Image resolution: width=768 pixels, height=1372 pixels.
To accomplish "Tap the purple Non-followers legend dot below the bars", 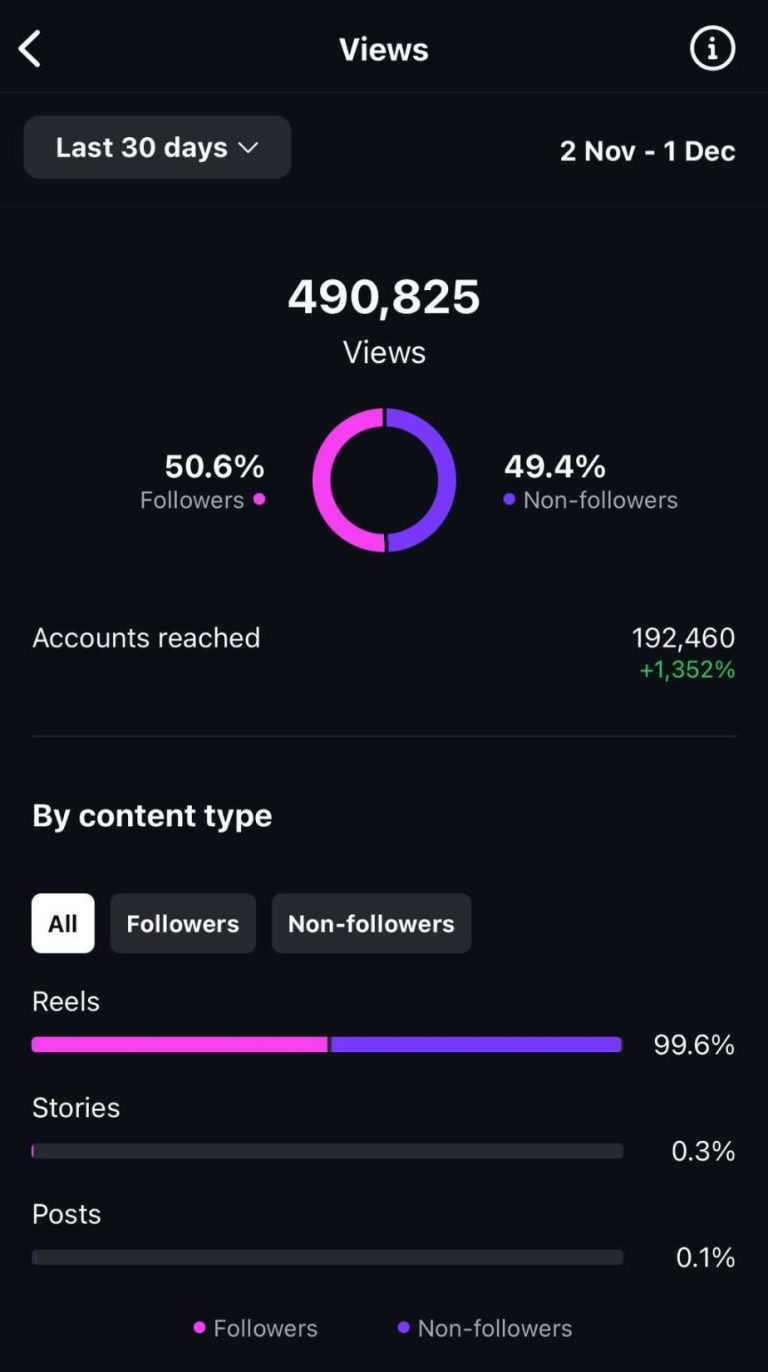I will 403,1327.
